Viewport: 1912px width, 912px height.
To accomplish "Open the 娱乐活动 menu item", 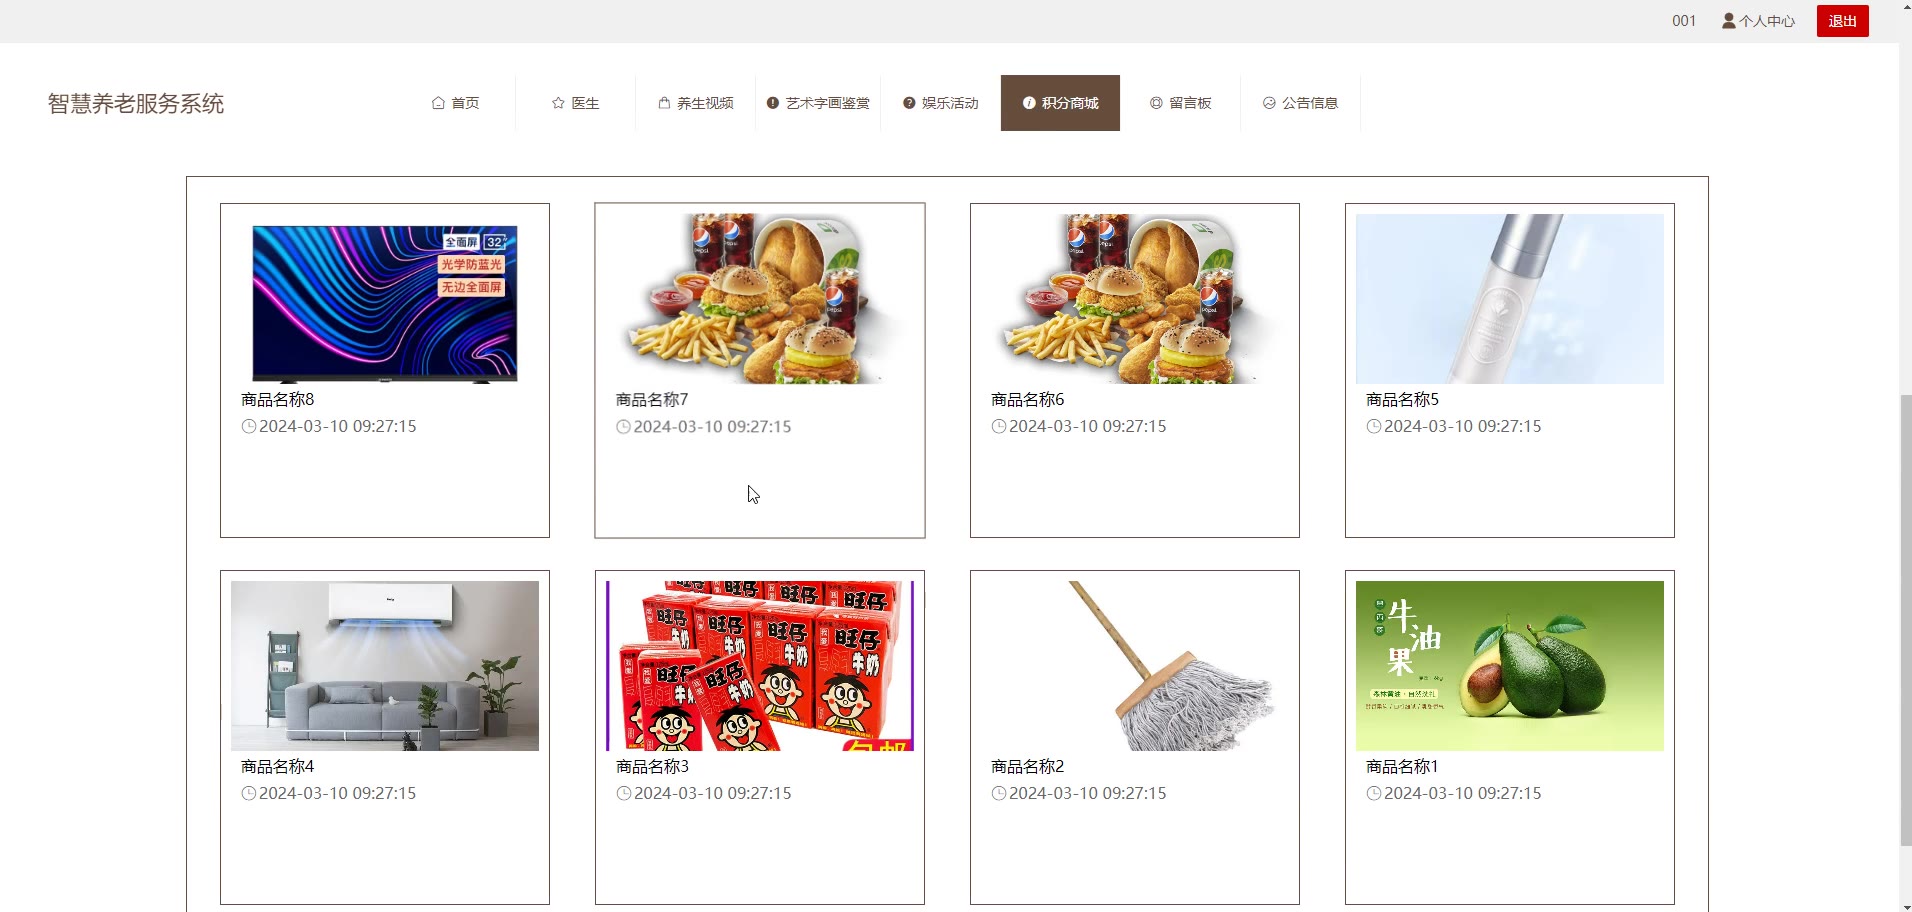I will pyautogui.click(x=940, y=103).
